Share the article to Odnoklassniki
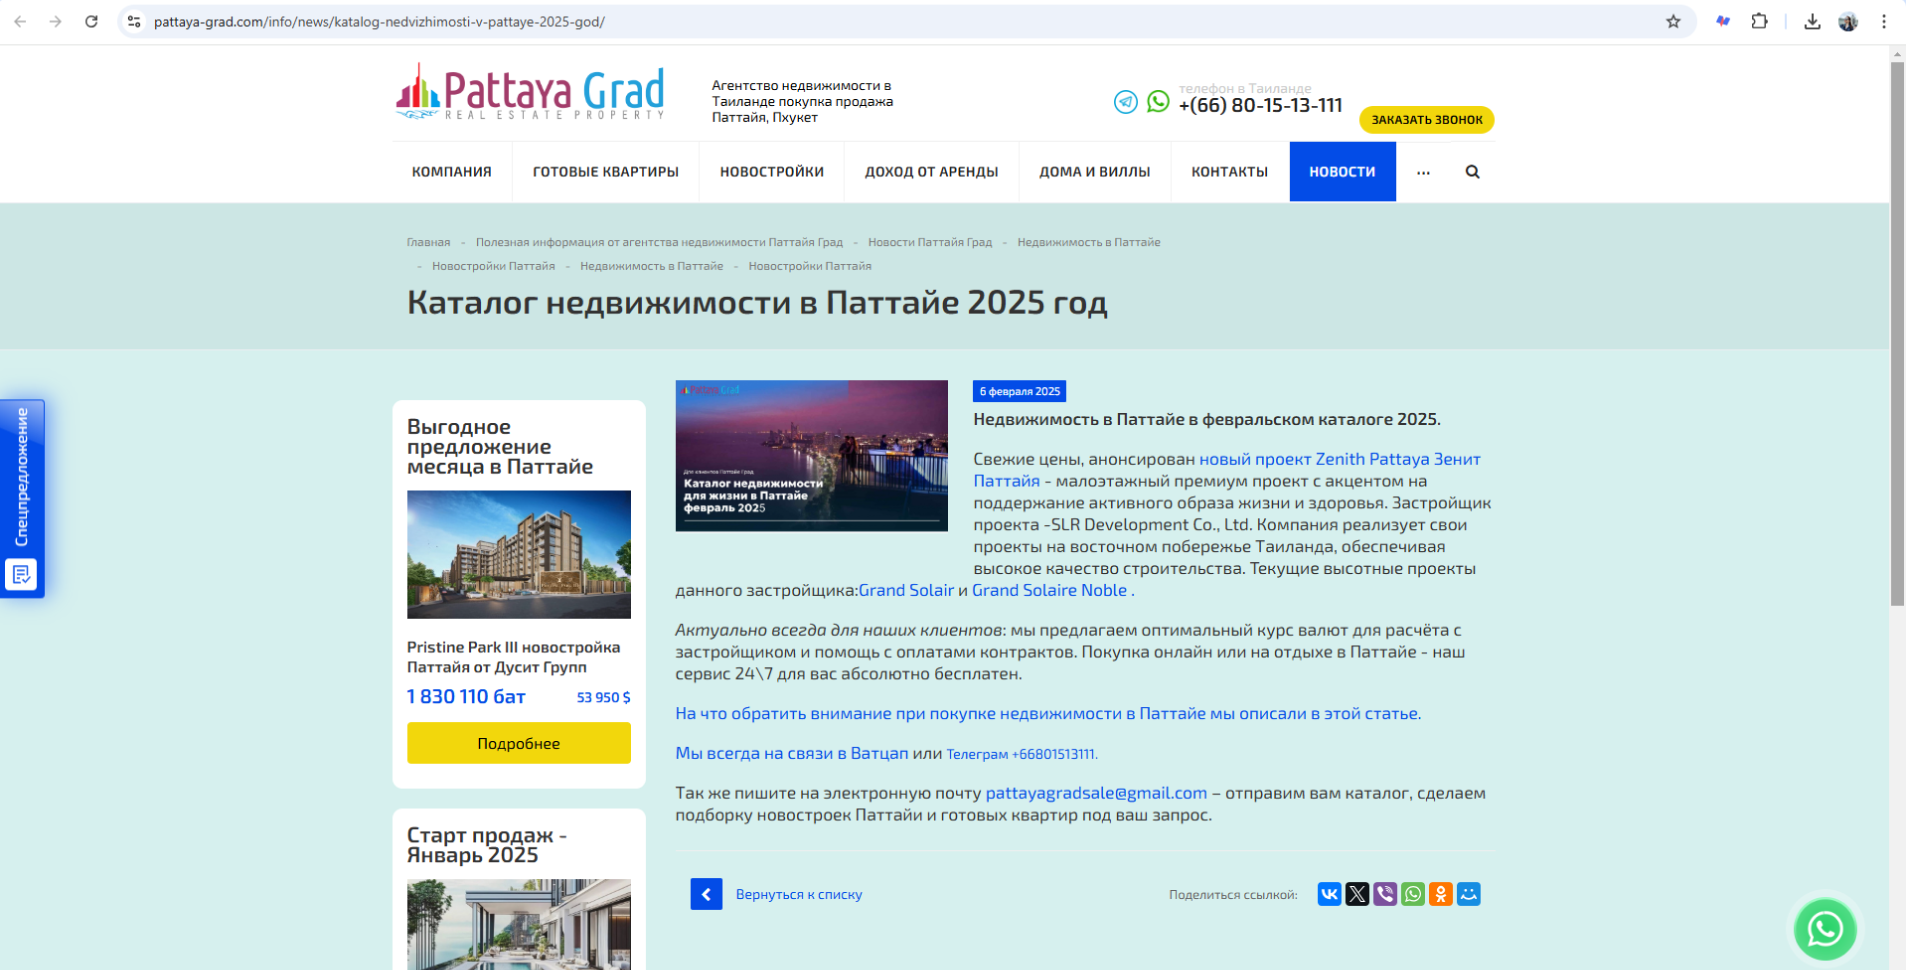 [x=1441, y=894]
